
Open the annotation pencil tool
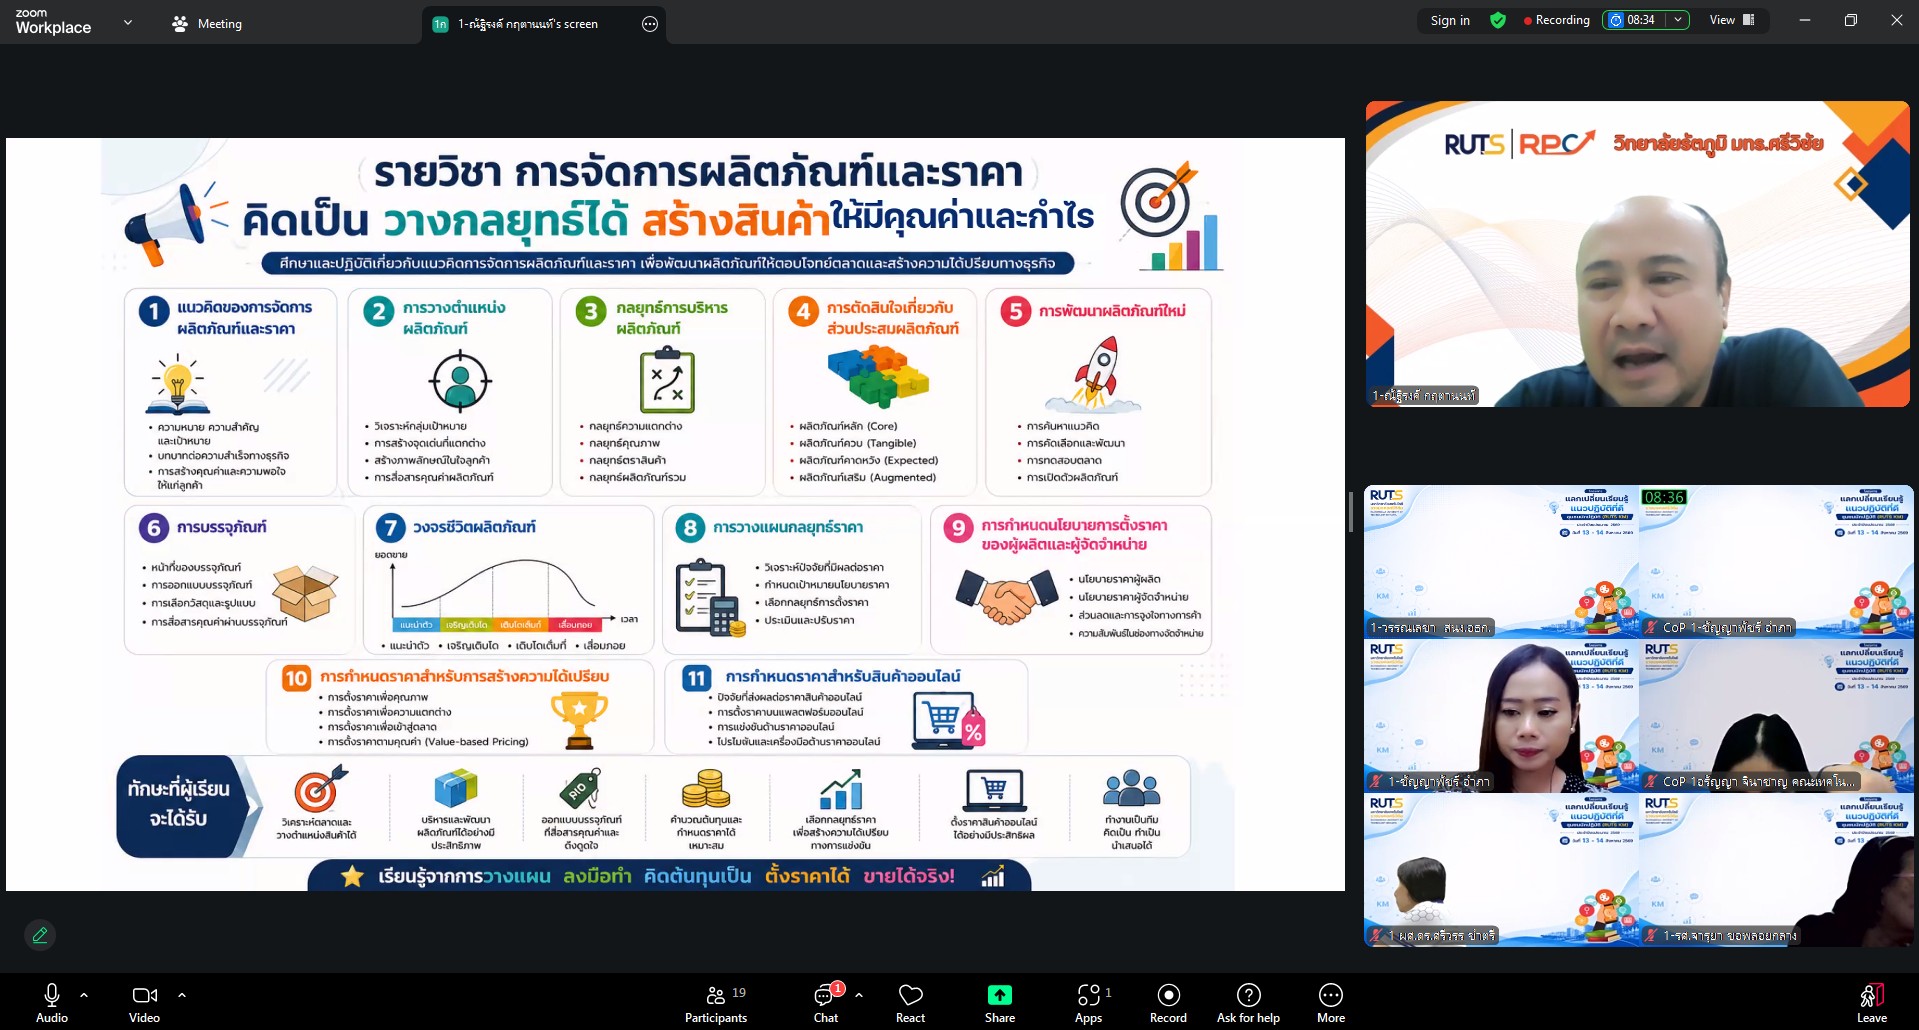click(x=40, y=935)
